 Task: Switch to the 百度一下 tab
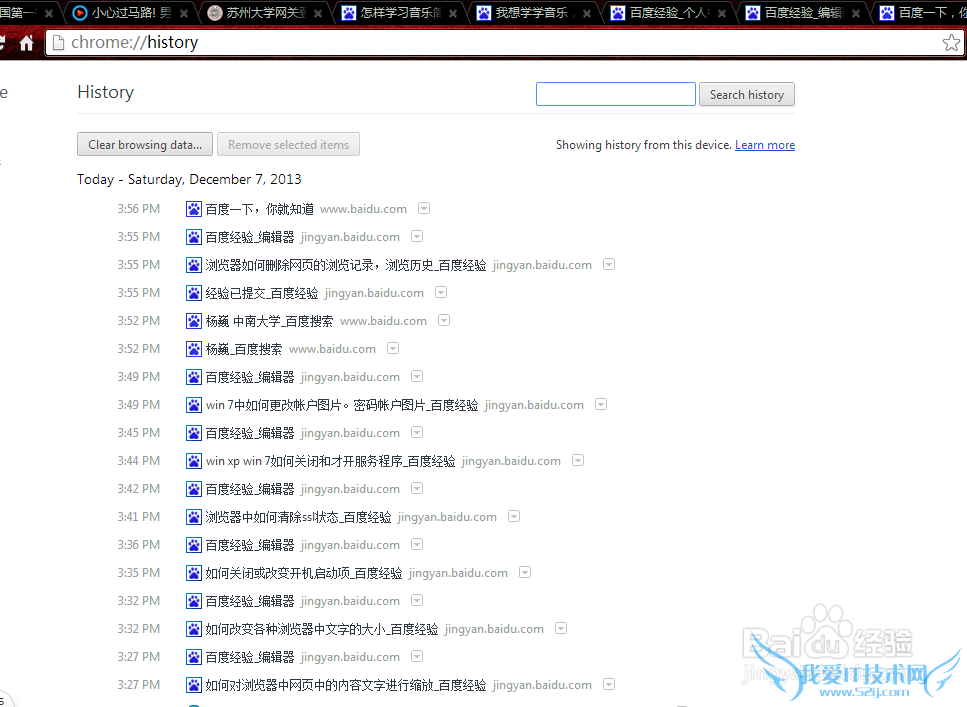[x=922, y=12]
